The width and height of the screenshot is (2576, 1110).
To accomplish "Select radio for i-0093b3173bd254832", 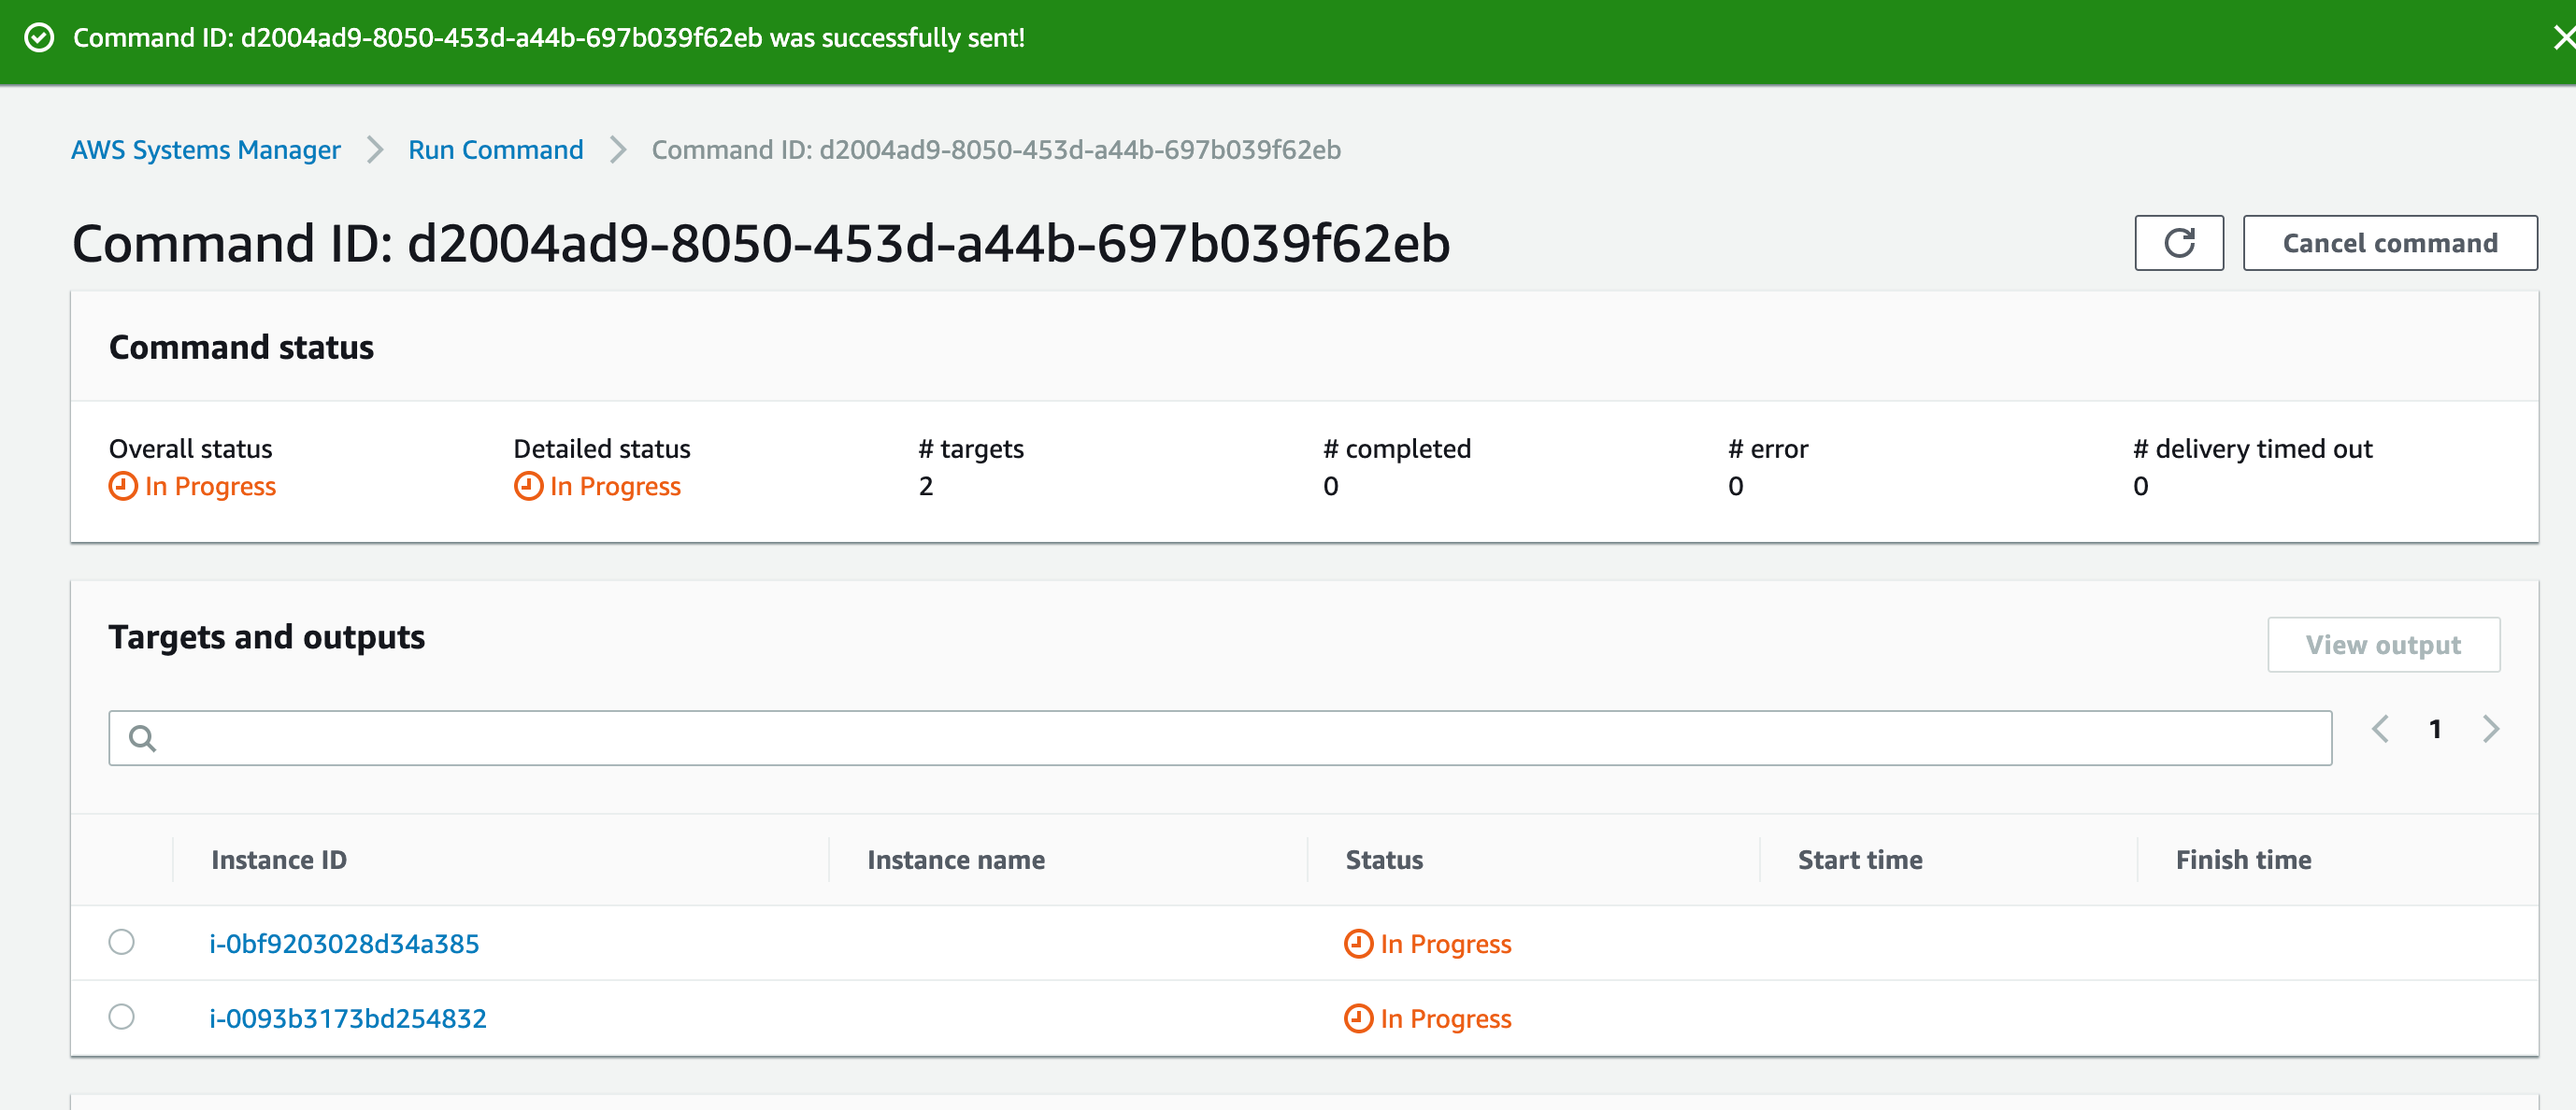I will tap(122, 1017).
